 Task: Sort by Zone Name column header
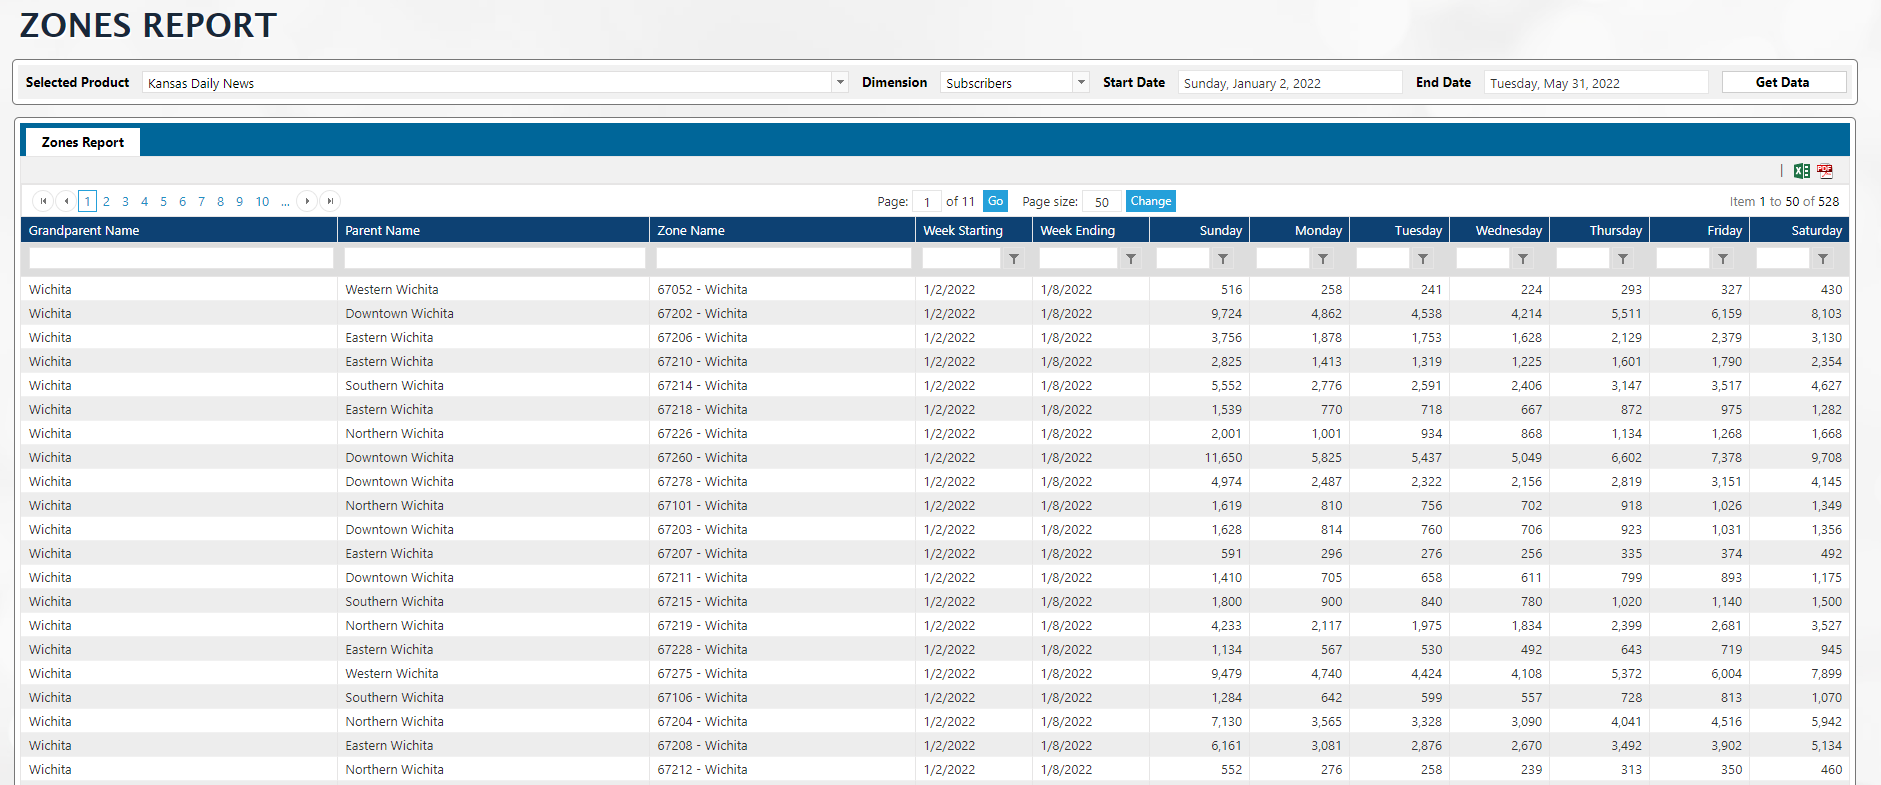(691, 230)
